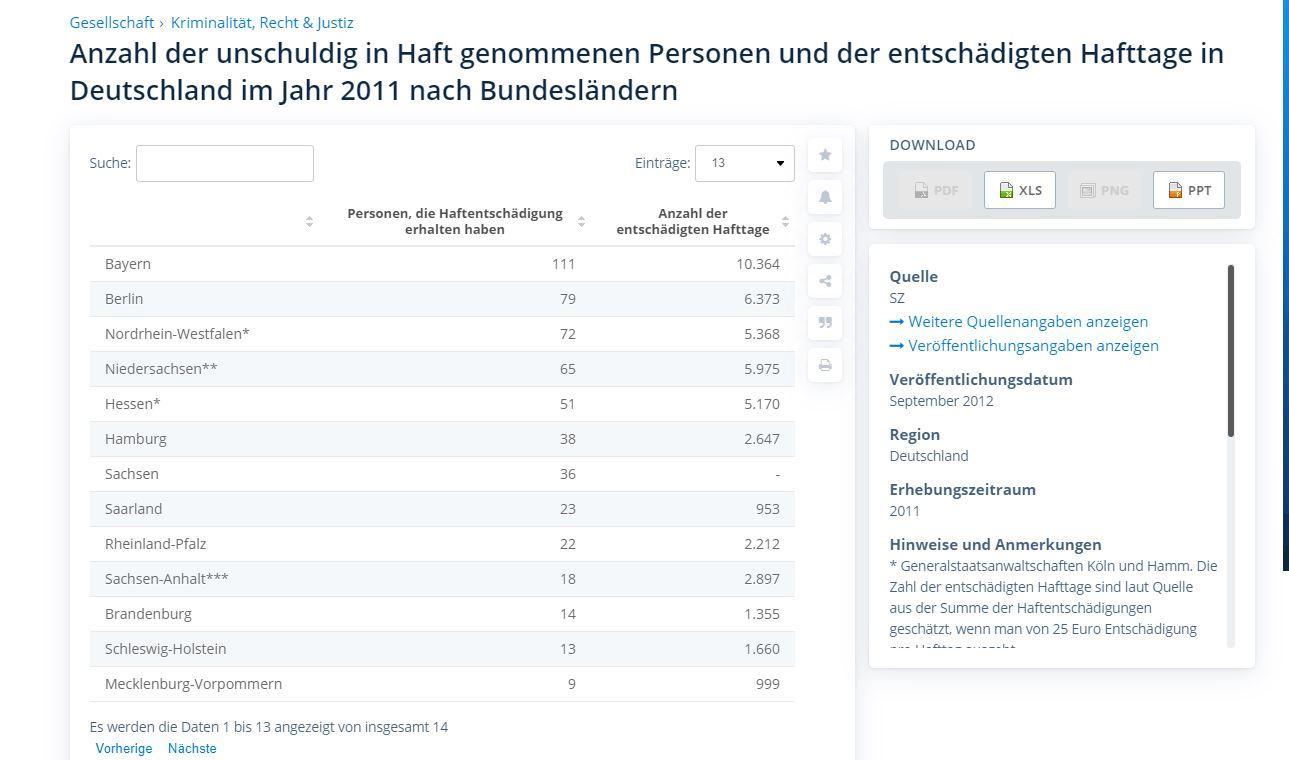Click the value 999 Hafttage cell

point(768,684)
